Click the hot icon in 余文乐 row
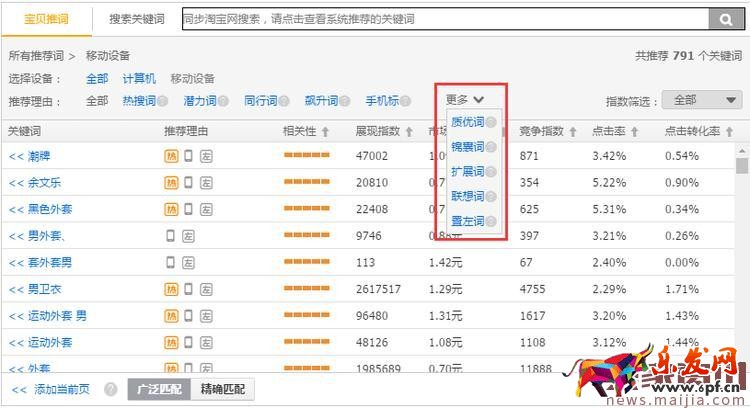750x408 pixels. tap(171, 182)
